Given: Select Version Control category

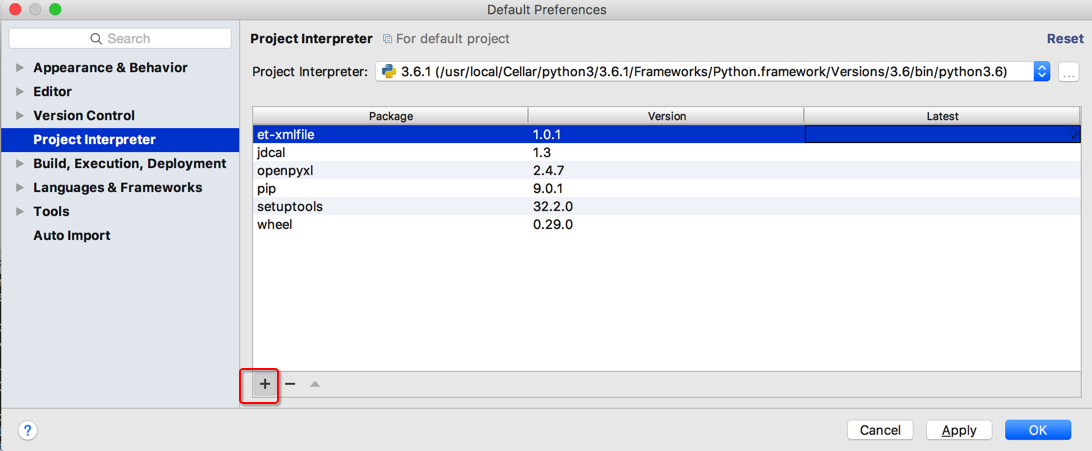Looking at the screenshot, I should [x=84, y=116].
